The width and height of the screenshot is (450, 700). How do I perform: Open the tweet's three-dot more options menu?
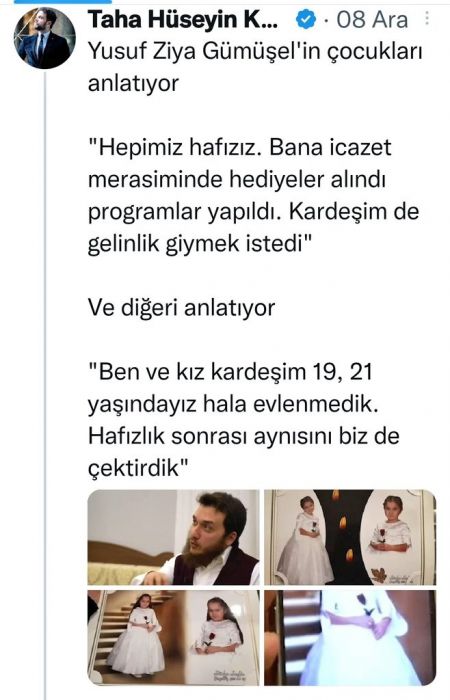pyautogui.click(x=427, y=18)
